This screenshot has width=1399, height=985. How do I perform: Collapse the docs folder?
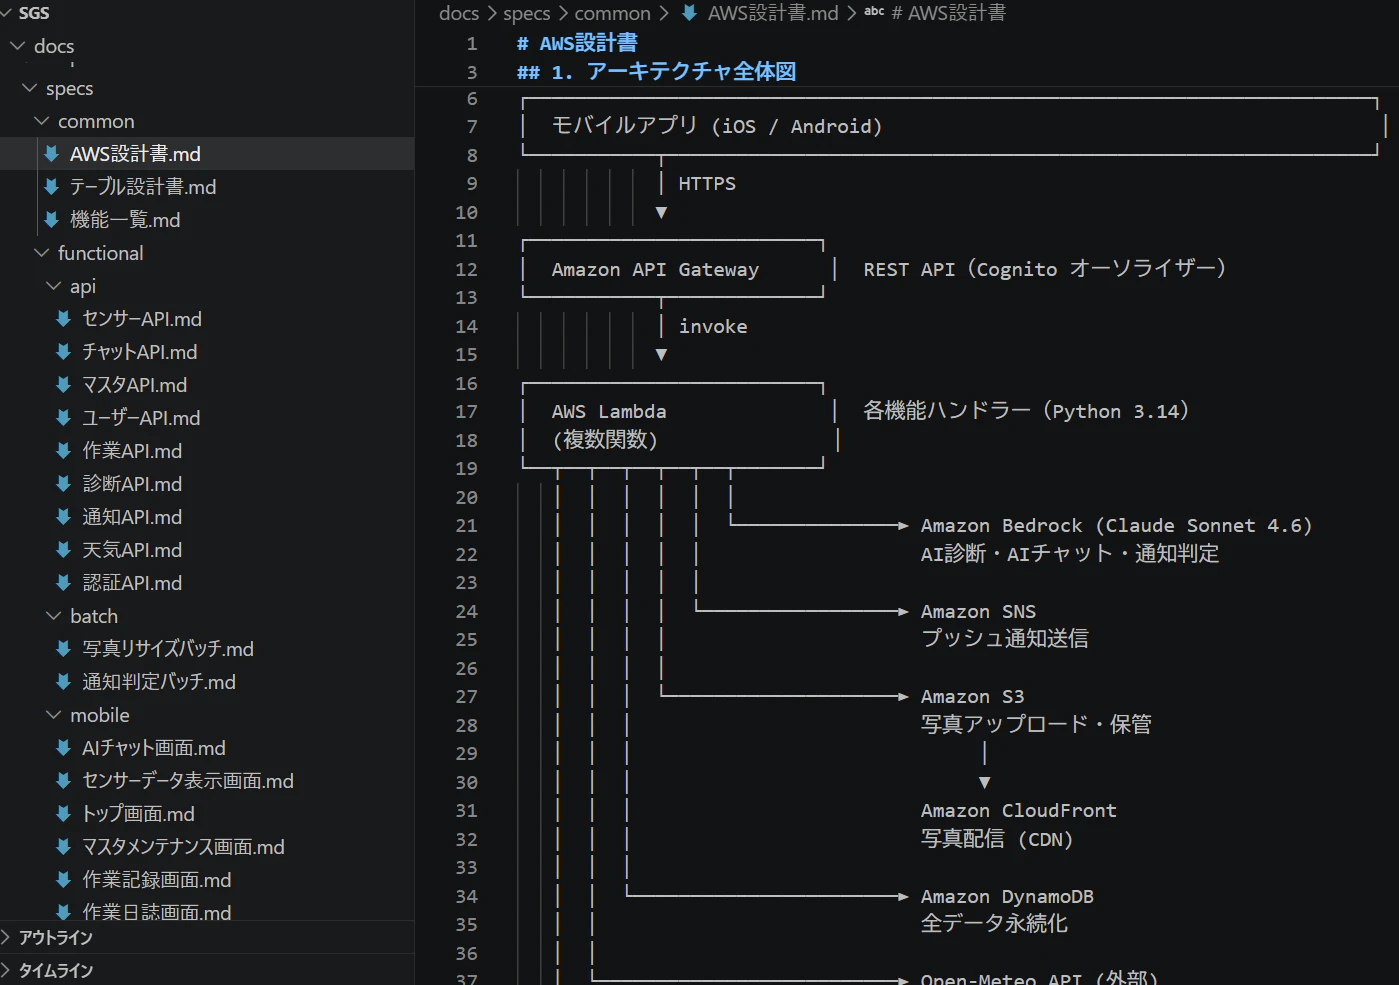pos(18,46)
